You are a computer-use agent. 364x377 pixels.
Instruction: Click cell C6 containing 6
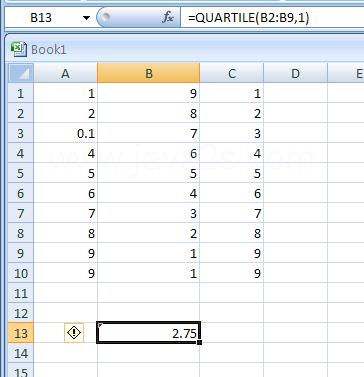[232, 193]
